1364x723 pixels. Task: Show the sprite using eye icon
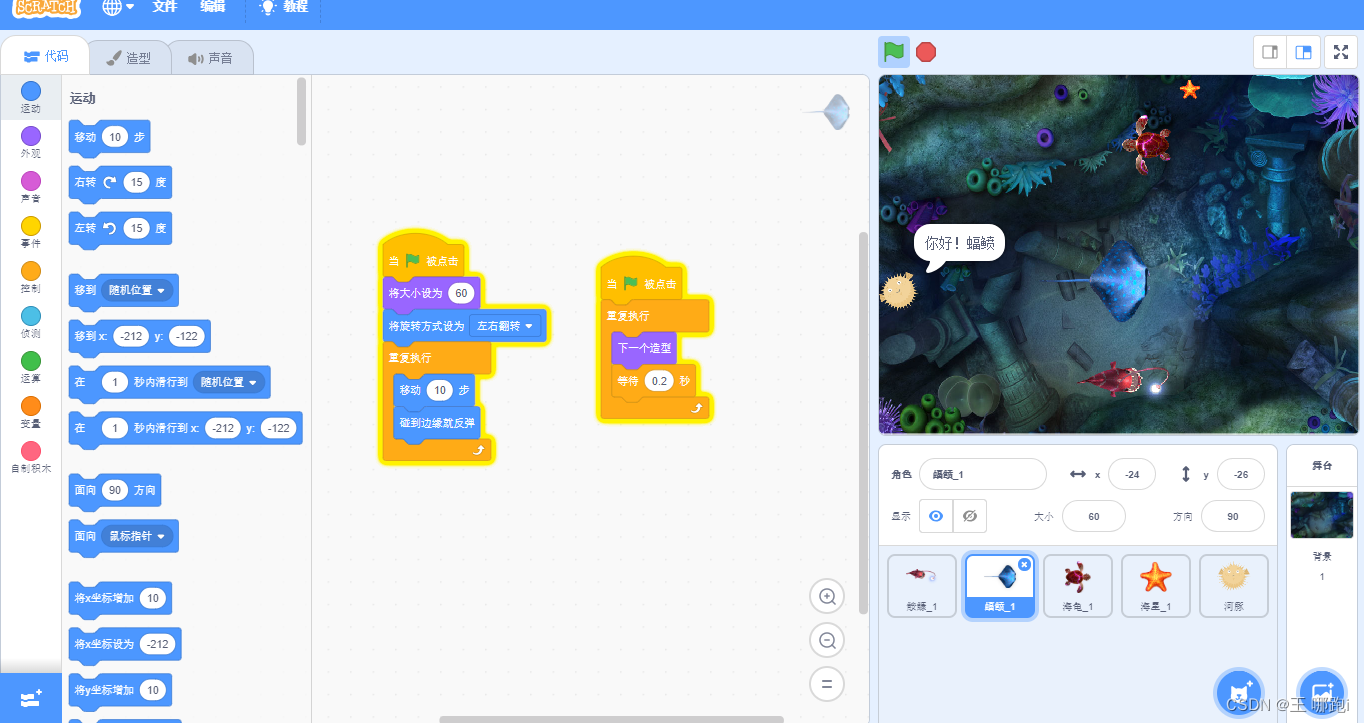[936, 516]
